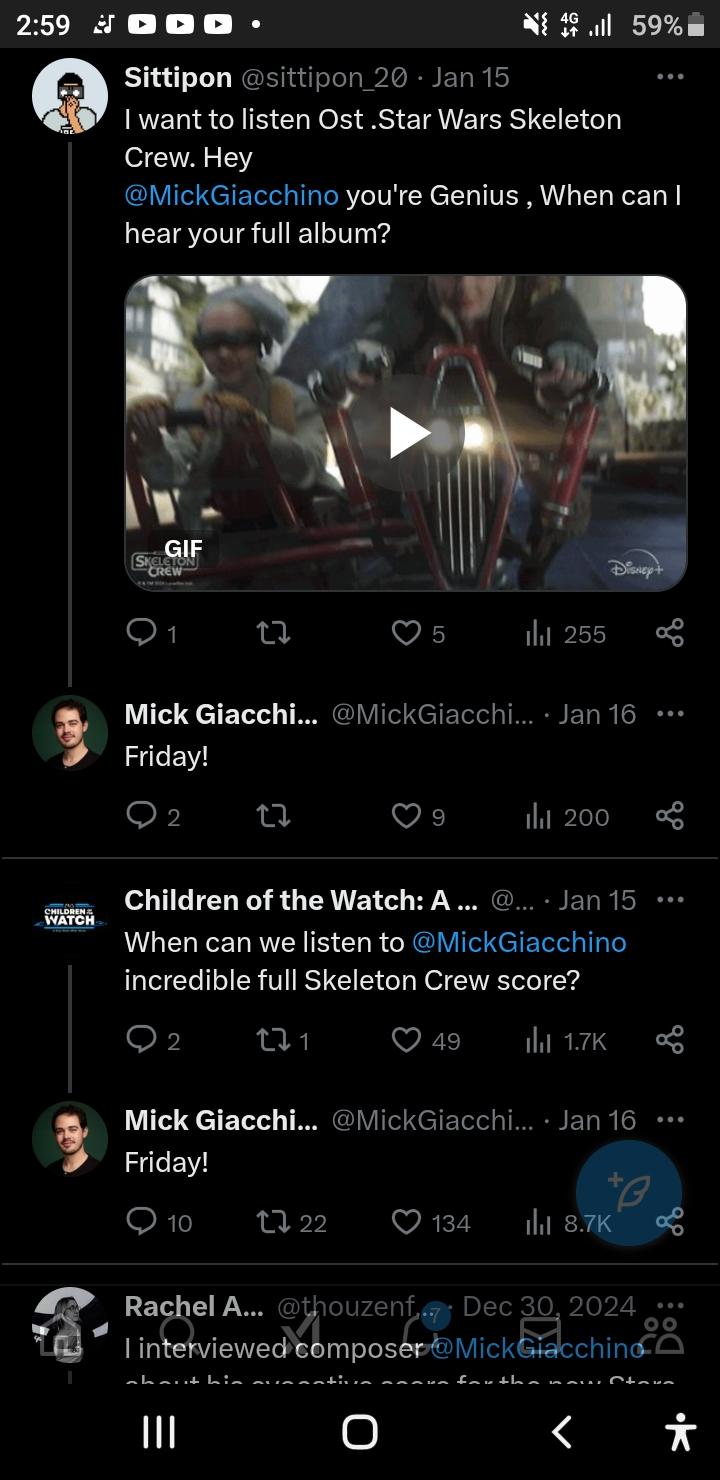Tap the compose new post button
The image size is (720, 1480).
(x=629, y=1191)
